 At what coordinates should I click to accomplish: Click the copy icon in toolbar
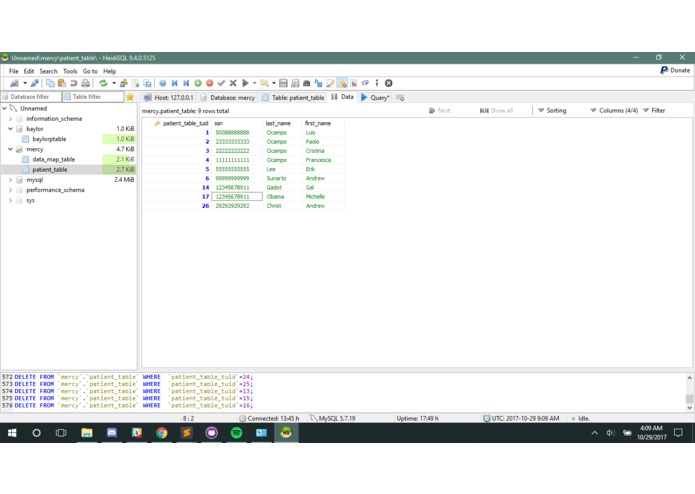click(x=50, y=83)
